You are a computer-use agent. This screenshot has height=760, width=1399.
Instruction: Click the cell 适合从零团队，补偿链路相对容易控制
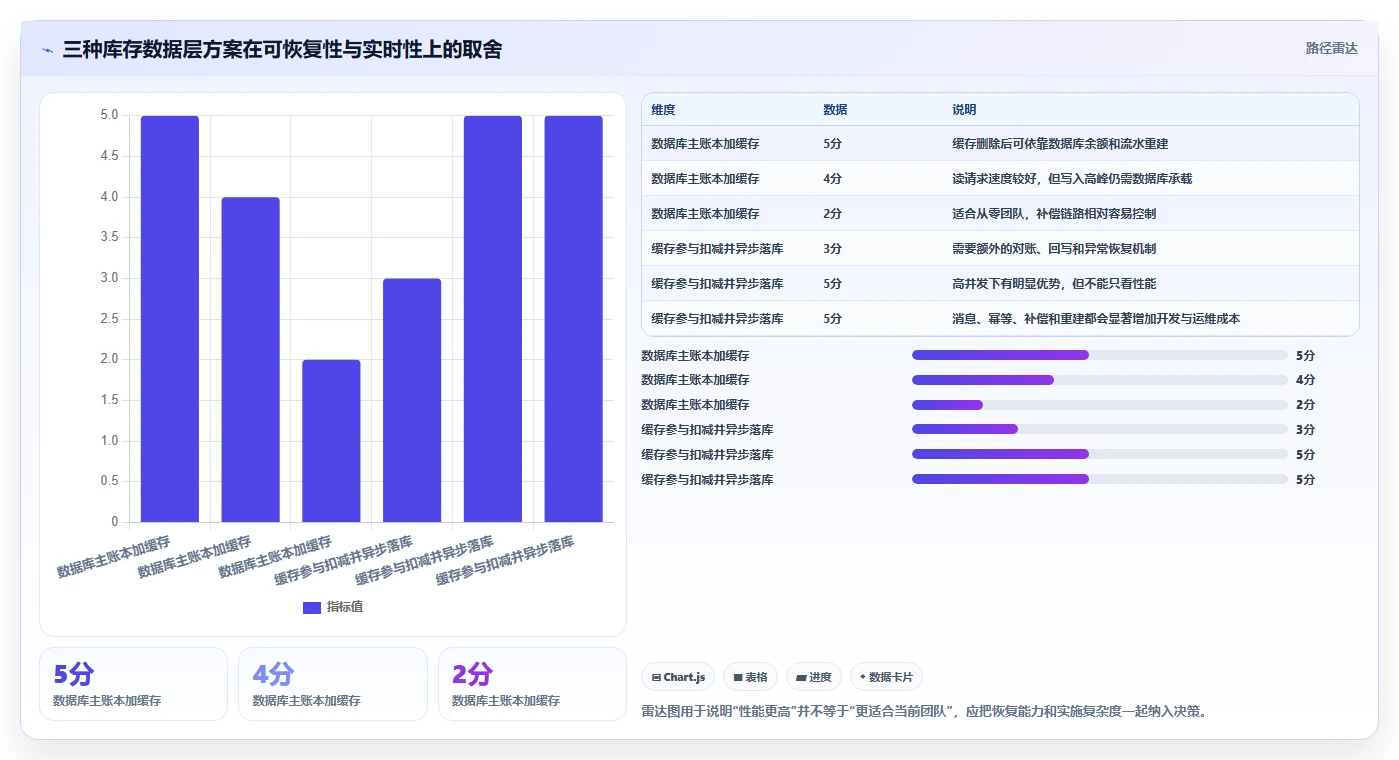1054,214
